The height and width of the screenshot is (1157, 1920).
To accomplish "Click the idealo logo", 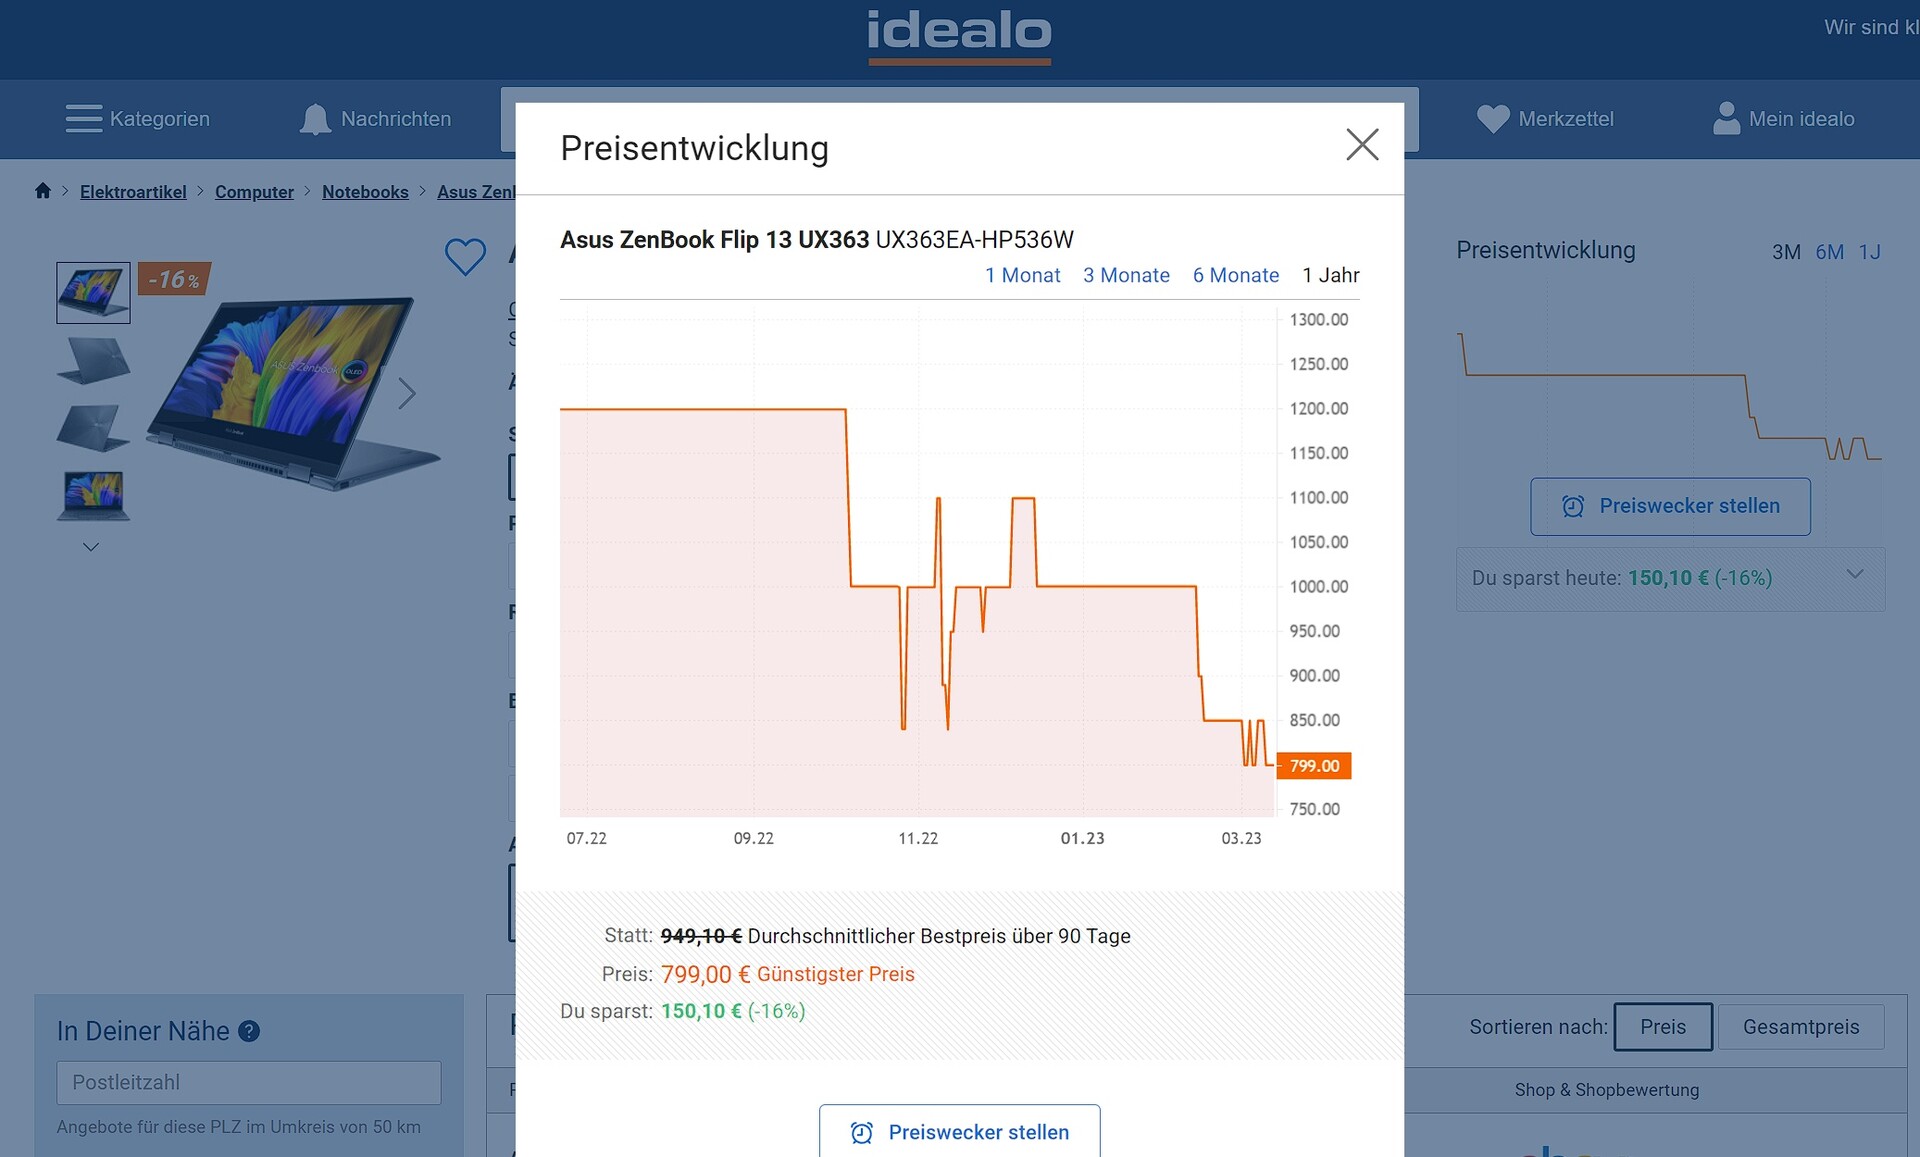I will 959,35.
